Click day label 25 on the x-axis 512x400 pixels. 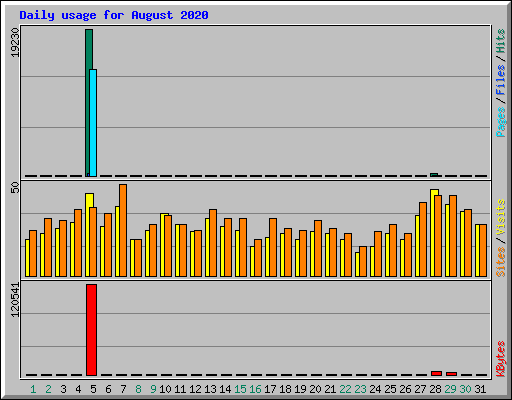click(390, 389)
